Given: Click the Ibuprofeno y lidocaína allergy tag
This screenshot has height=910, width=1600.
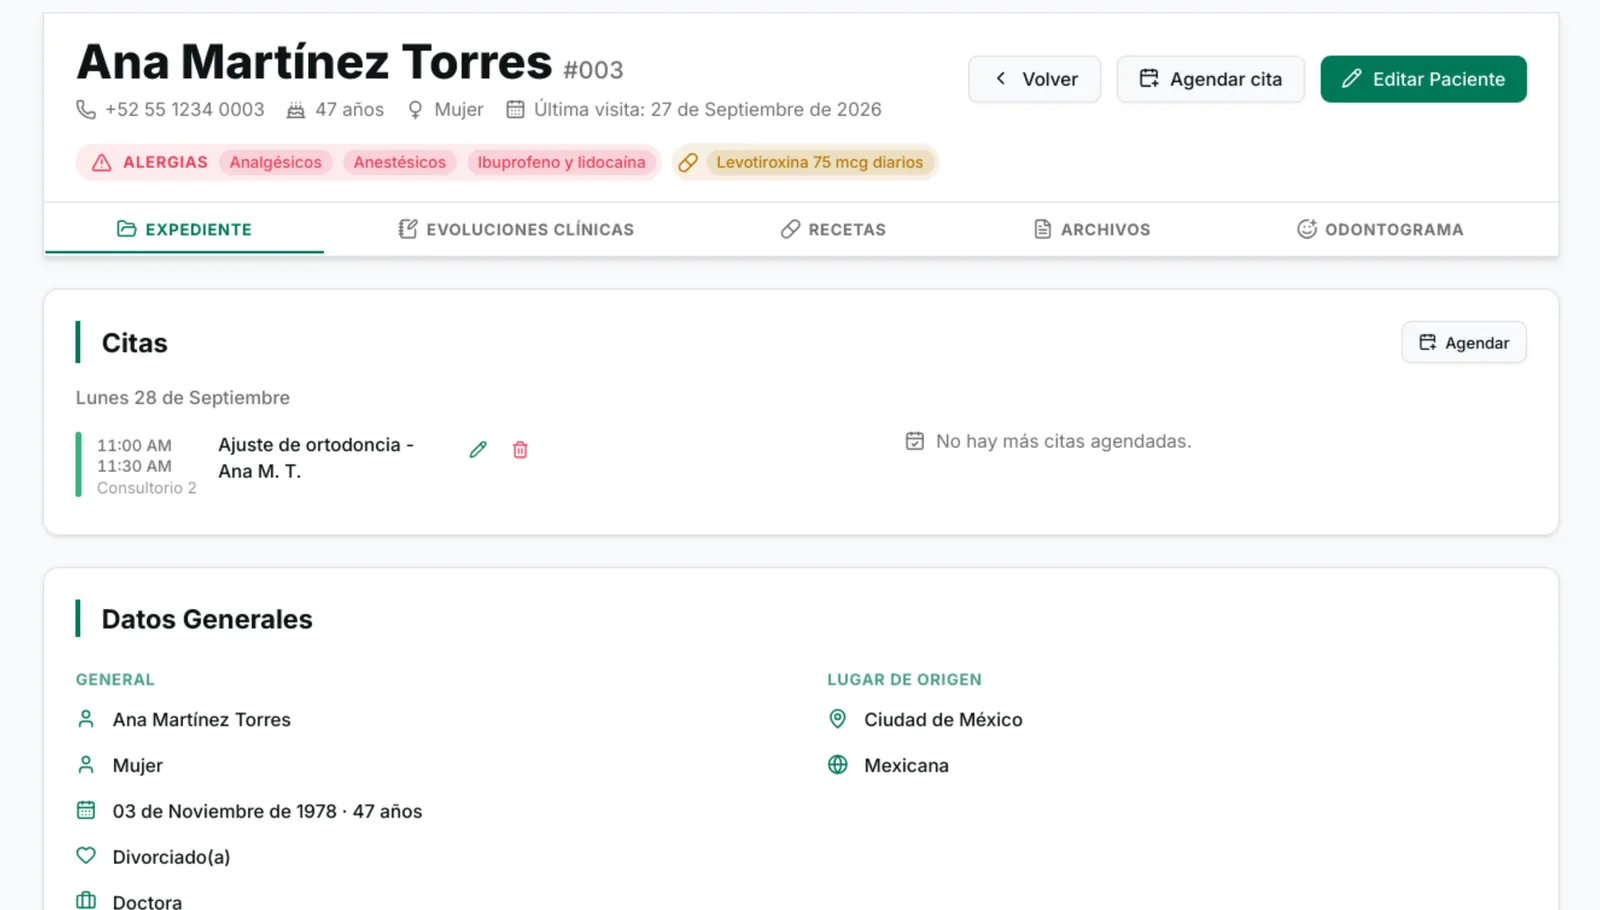Looking at the screenshot, I should [562, 162].
